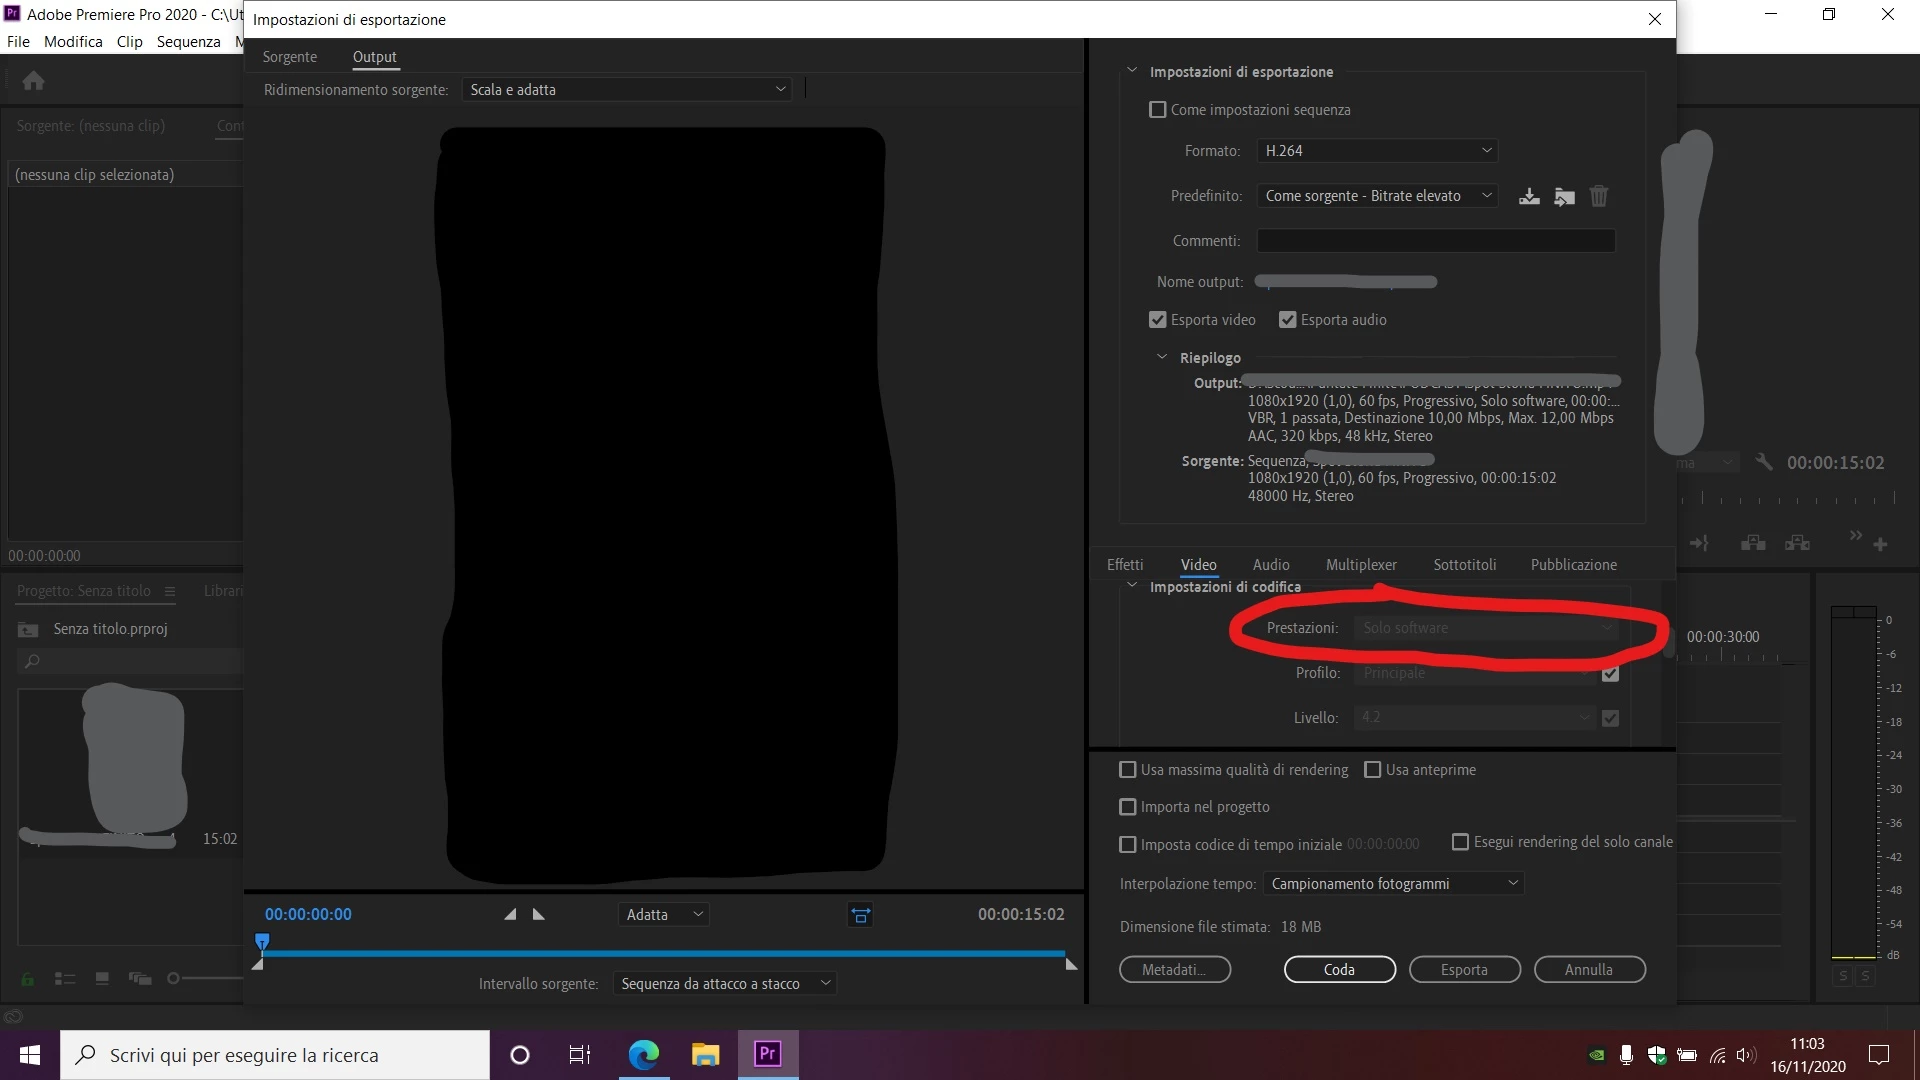The height and width of the screenshot is (1080, 1920).
Task: Switch to the Sorgente tab
Action: [x=289, y=57]
